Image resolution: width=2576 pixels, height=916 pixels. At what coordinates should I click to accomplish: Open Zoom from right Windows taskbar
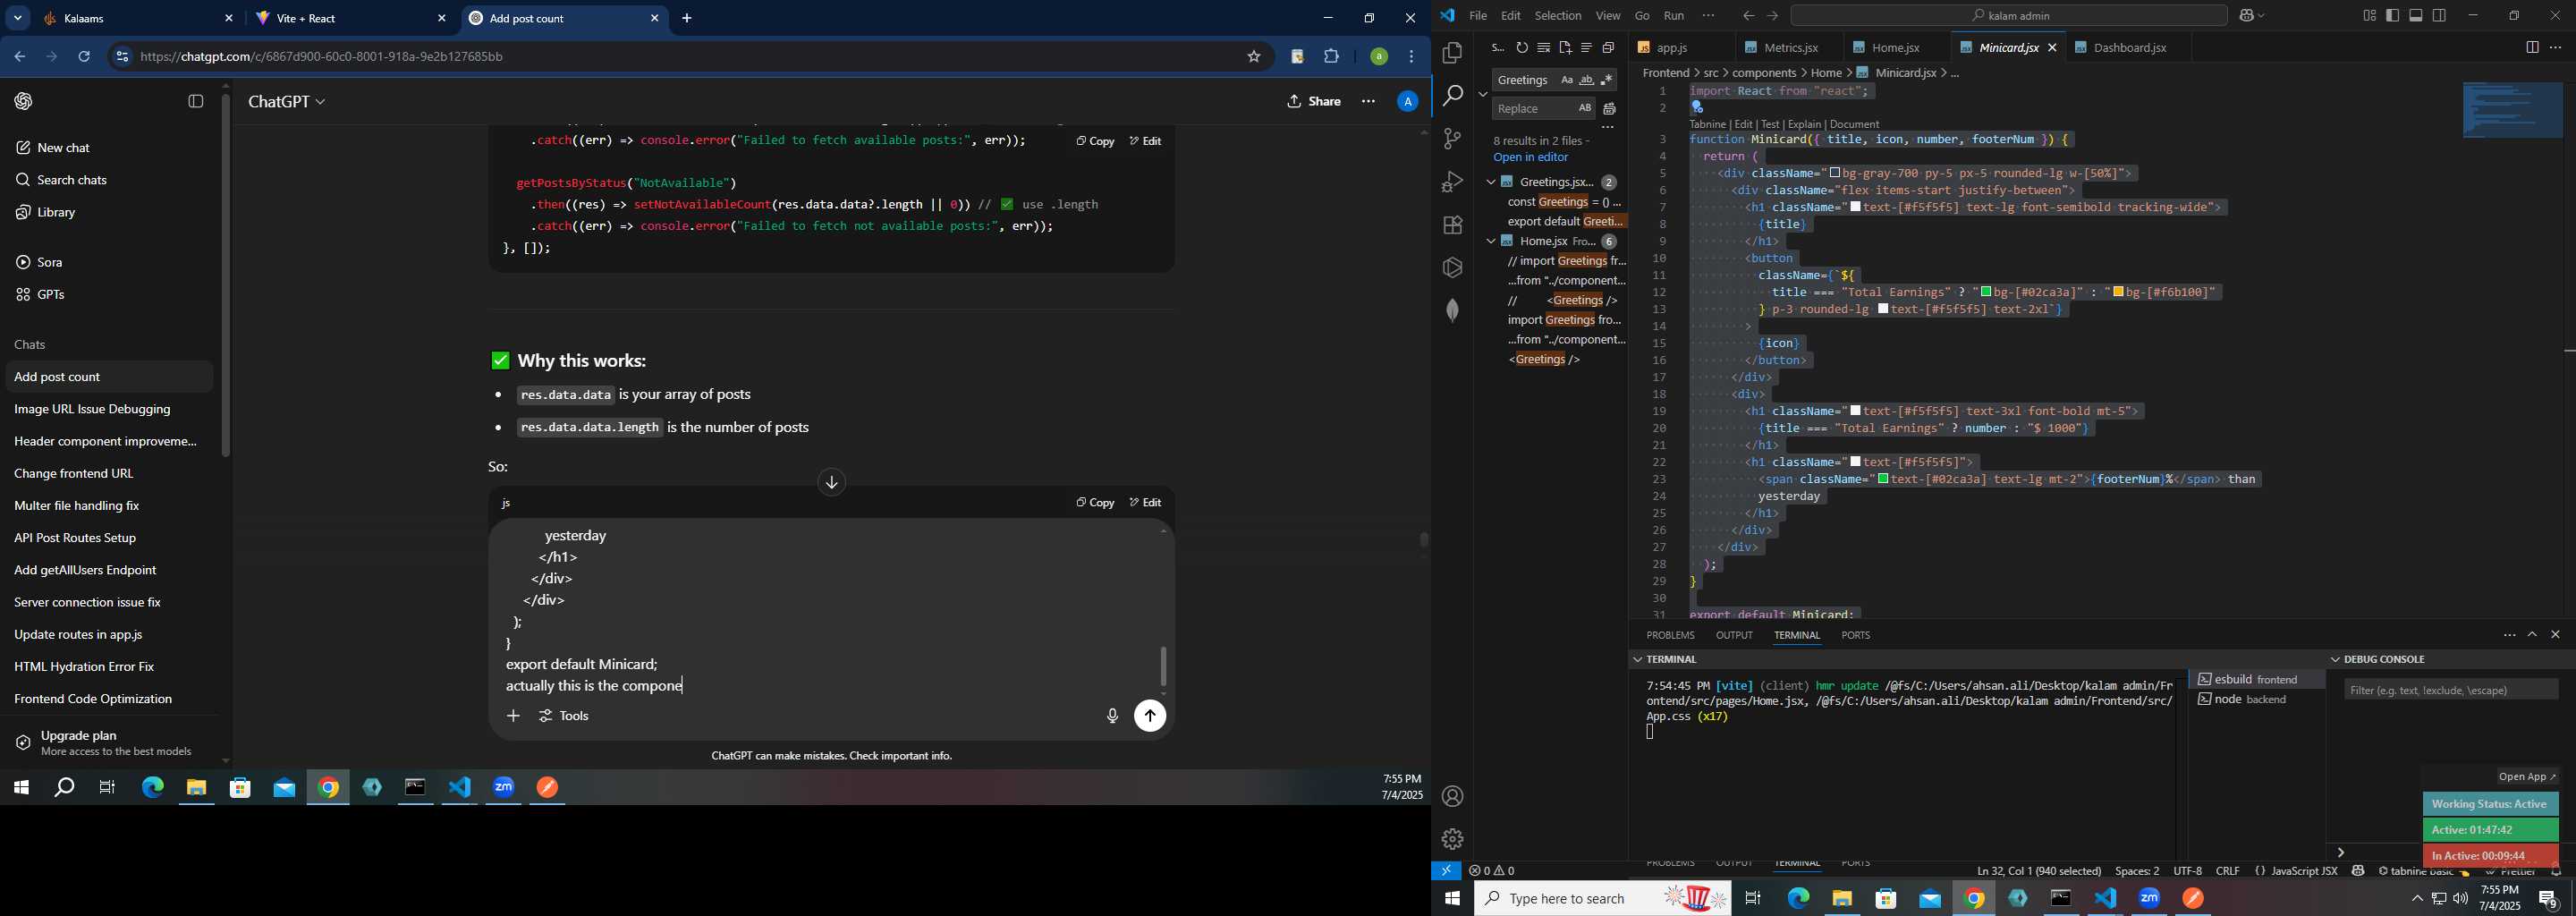2150,899
